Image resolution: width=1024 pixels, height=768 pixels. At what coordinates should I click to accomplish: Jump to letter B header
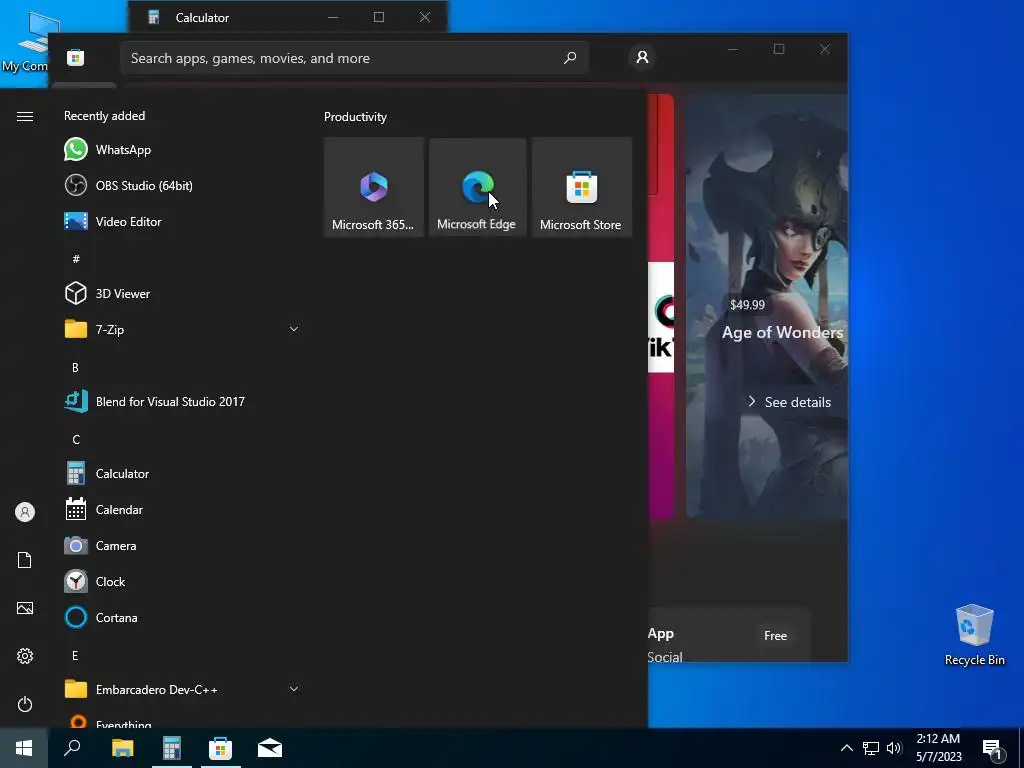pyautogui.click(x=75, y=368)
